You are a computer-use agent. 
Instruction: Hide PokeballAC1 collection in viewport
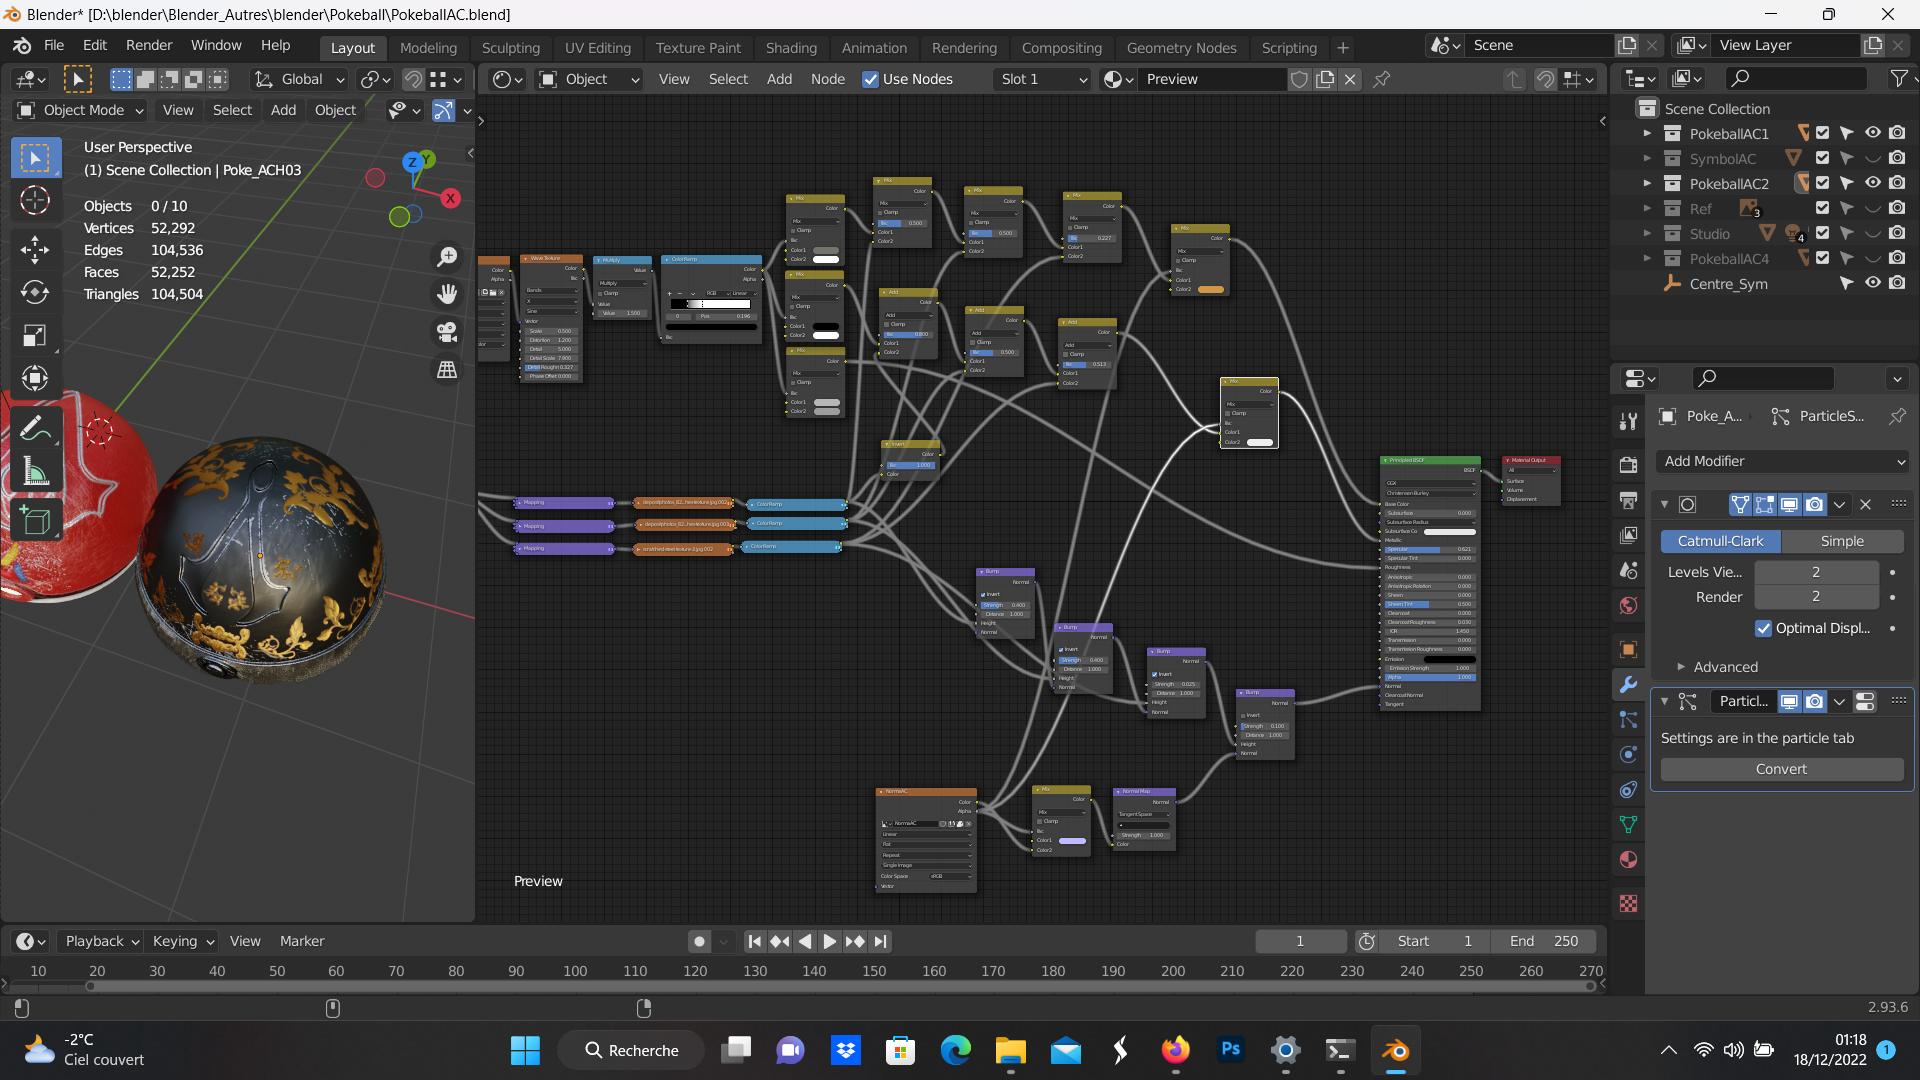pyautogui.click(x=1872, y=133)
